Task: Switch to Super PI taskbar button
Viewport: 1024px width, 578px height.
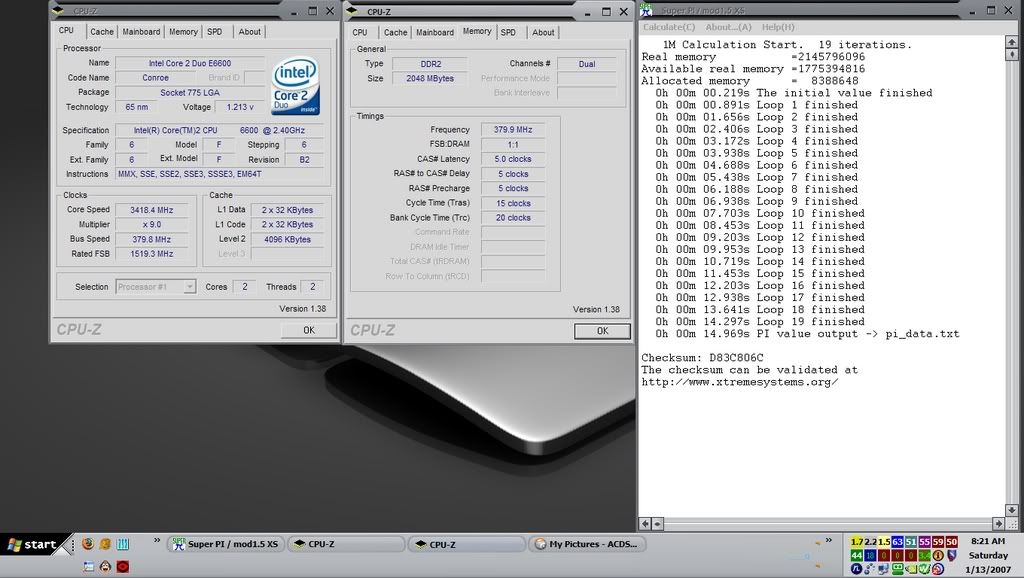Action: [227, 544]
